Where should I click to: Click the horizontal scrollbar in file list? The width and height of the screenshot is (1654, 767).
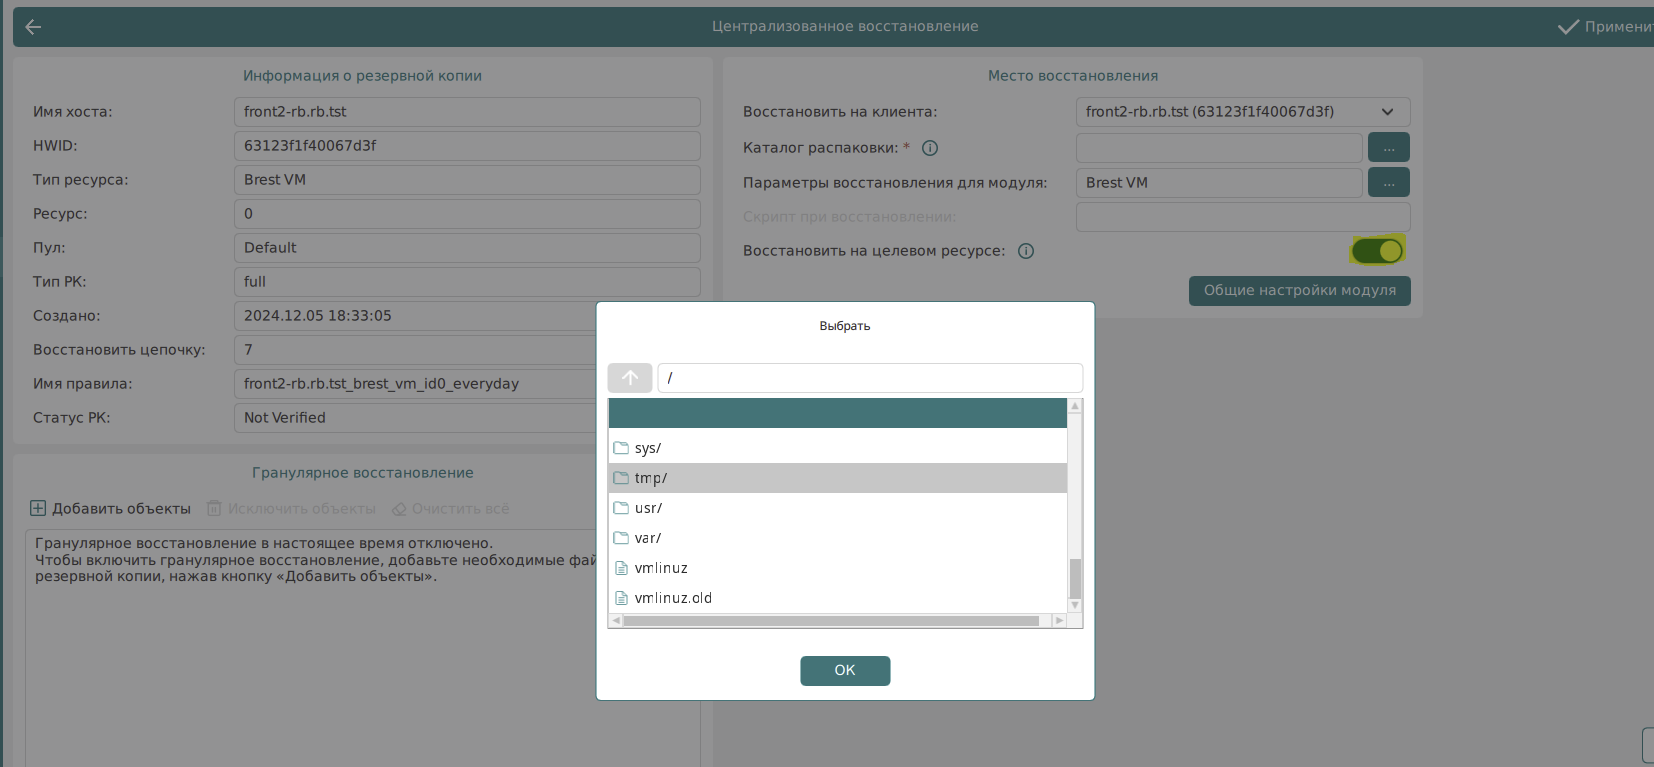click(x=831, y=621)
